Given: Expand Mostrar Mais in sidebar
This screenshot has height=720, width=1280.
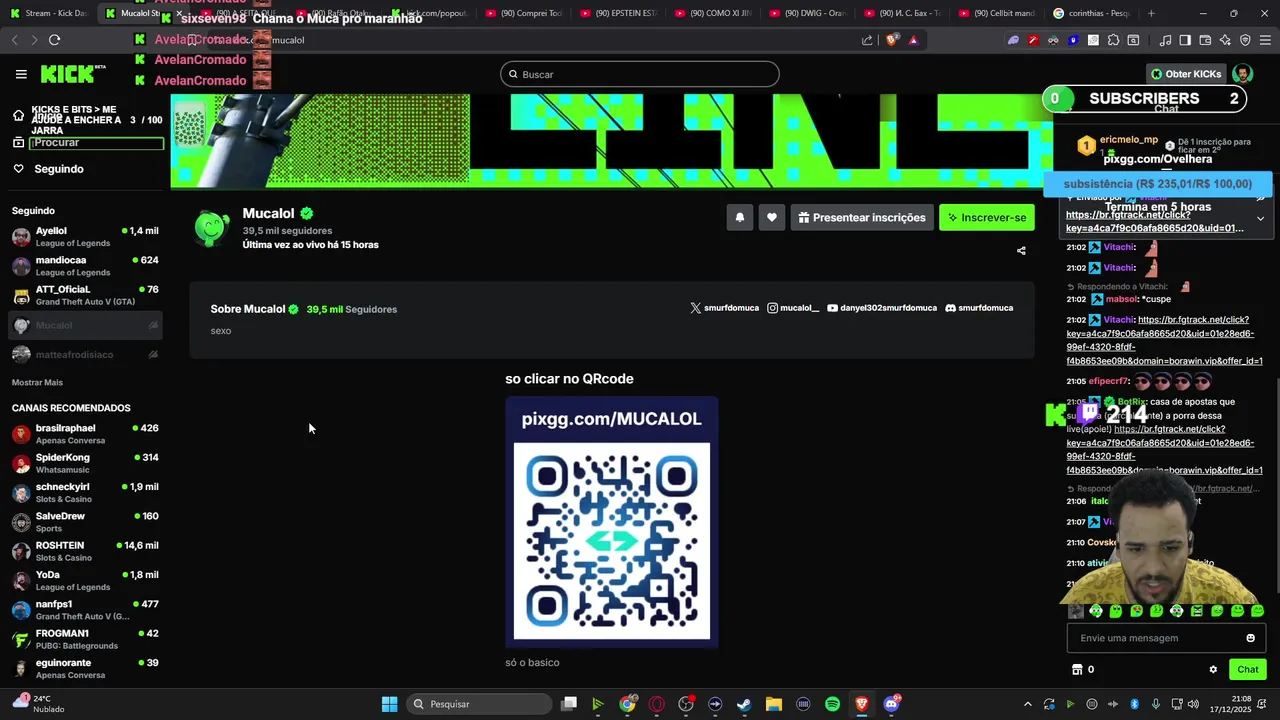Looking at the screenshot, I should coord(37,382).
